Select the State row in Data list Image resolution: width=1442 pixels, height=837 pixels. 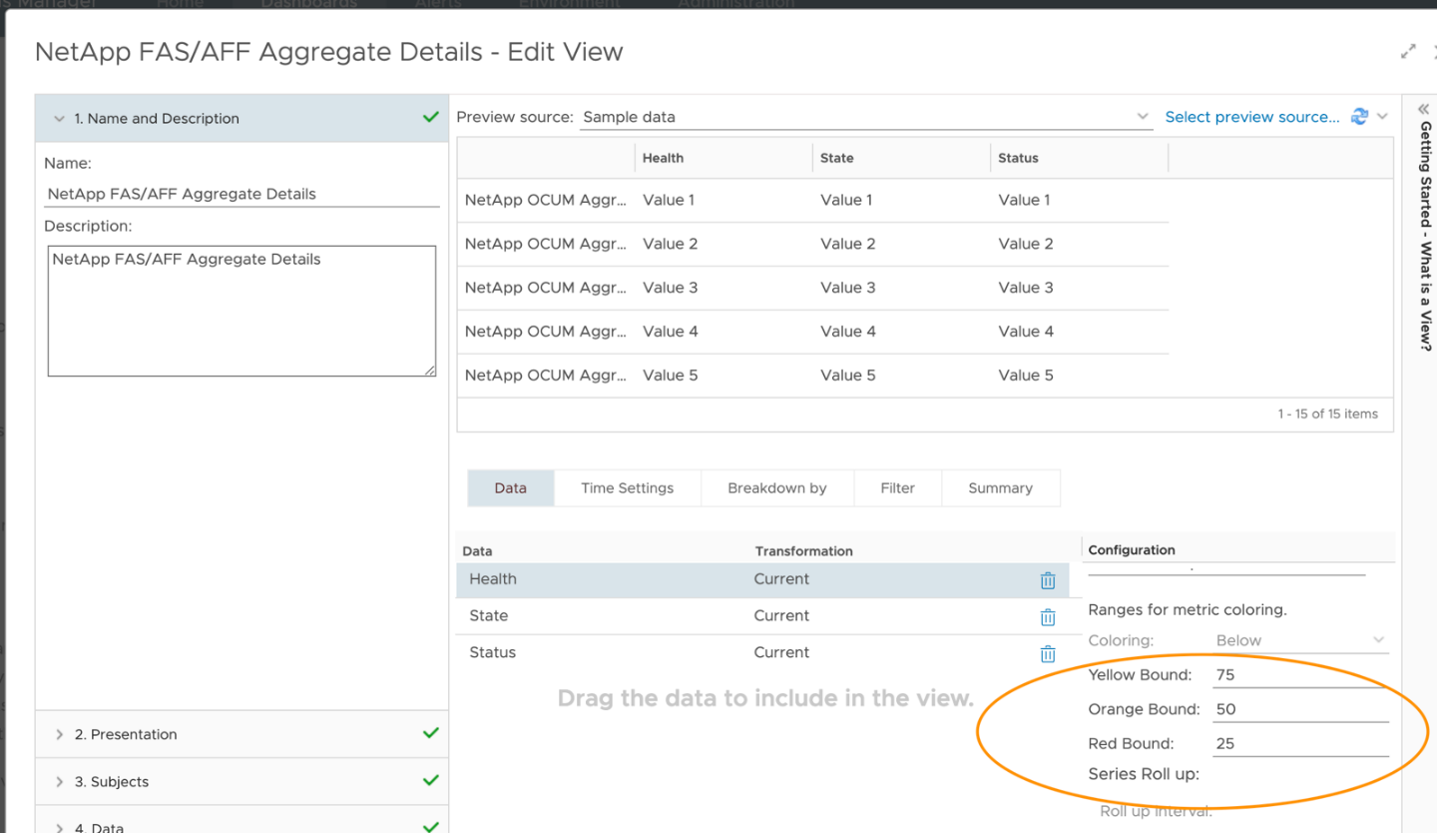pos(762,616)
